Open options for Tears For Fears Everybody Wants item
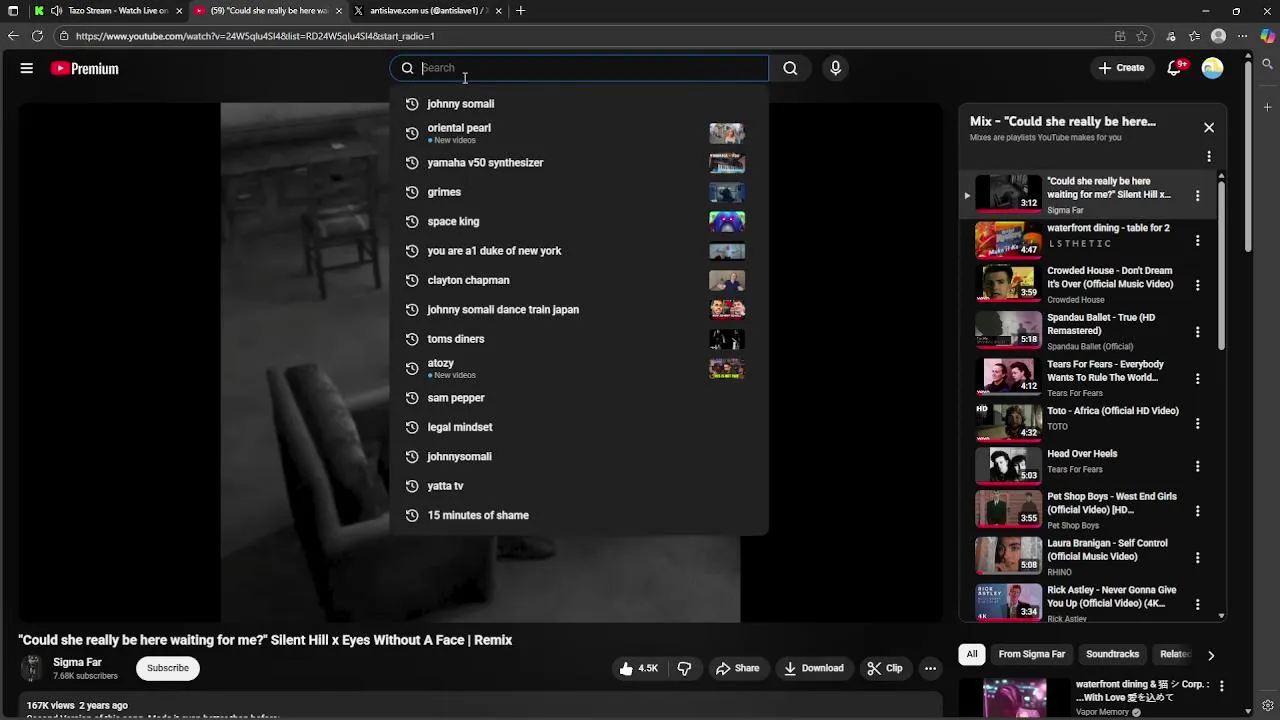 tap(1197, 379)
